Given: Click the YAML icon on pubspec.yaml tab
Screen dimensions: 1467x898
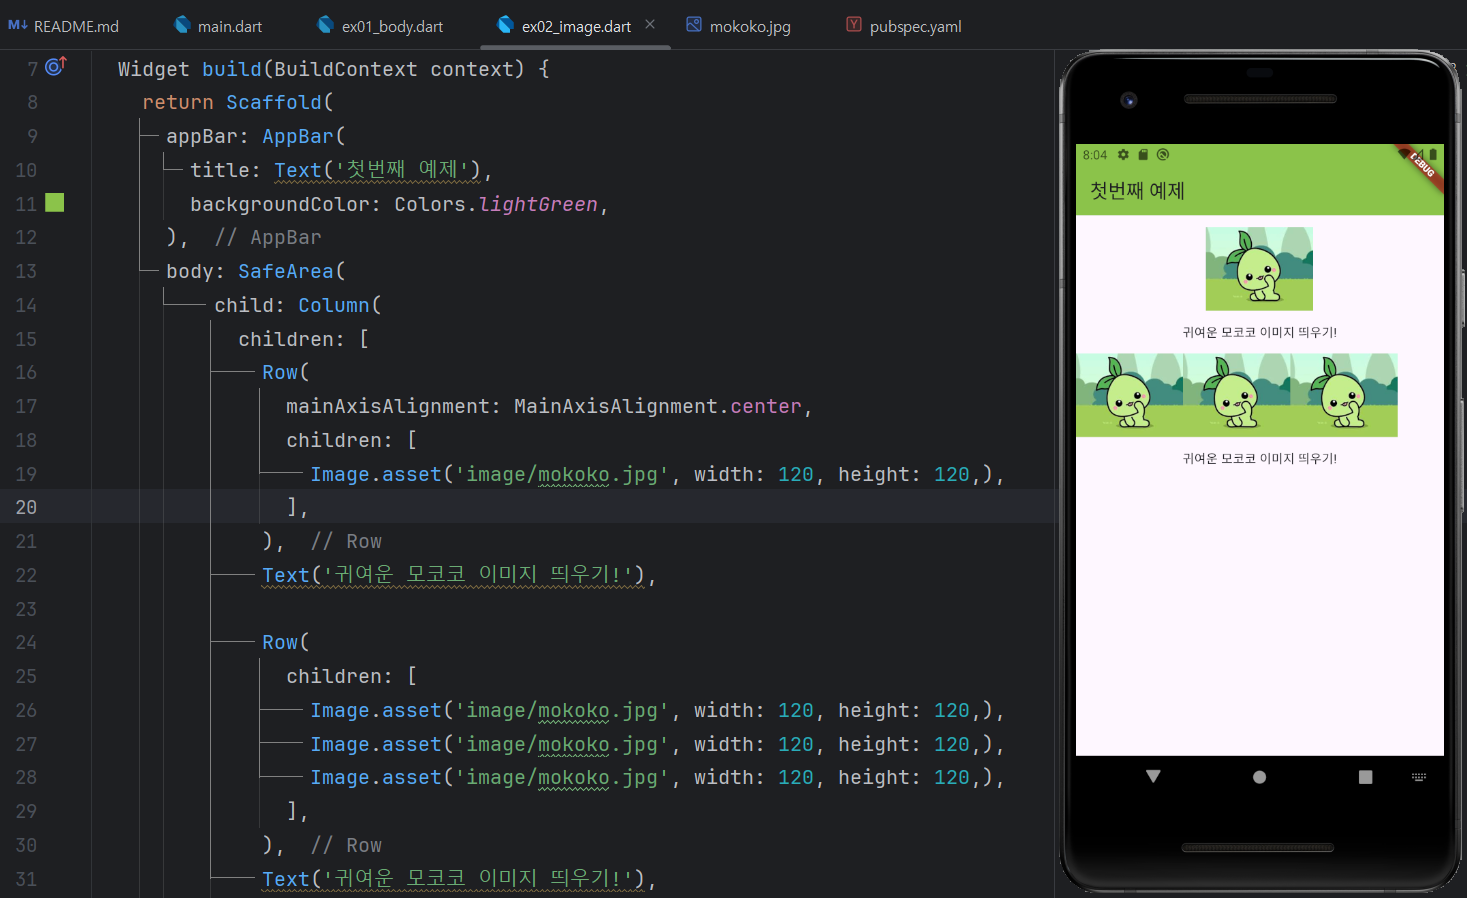Looking at the screenshot, I should click(854, 25).
